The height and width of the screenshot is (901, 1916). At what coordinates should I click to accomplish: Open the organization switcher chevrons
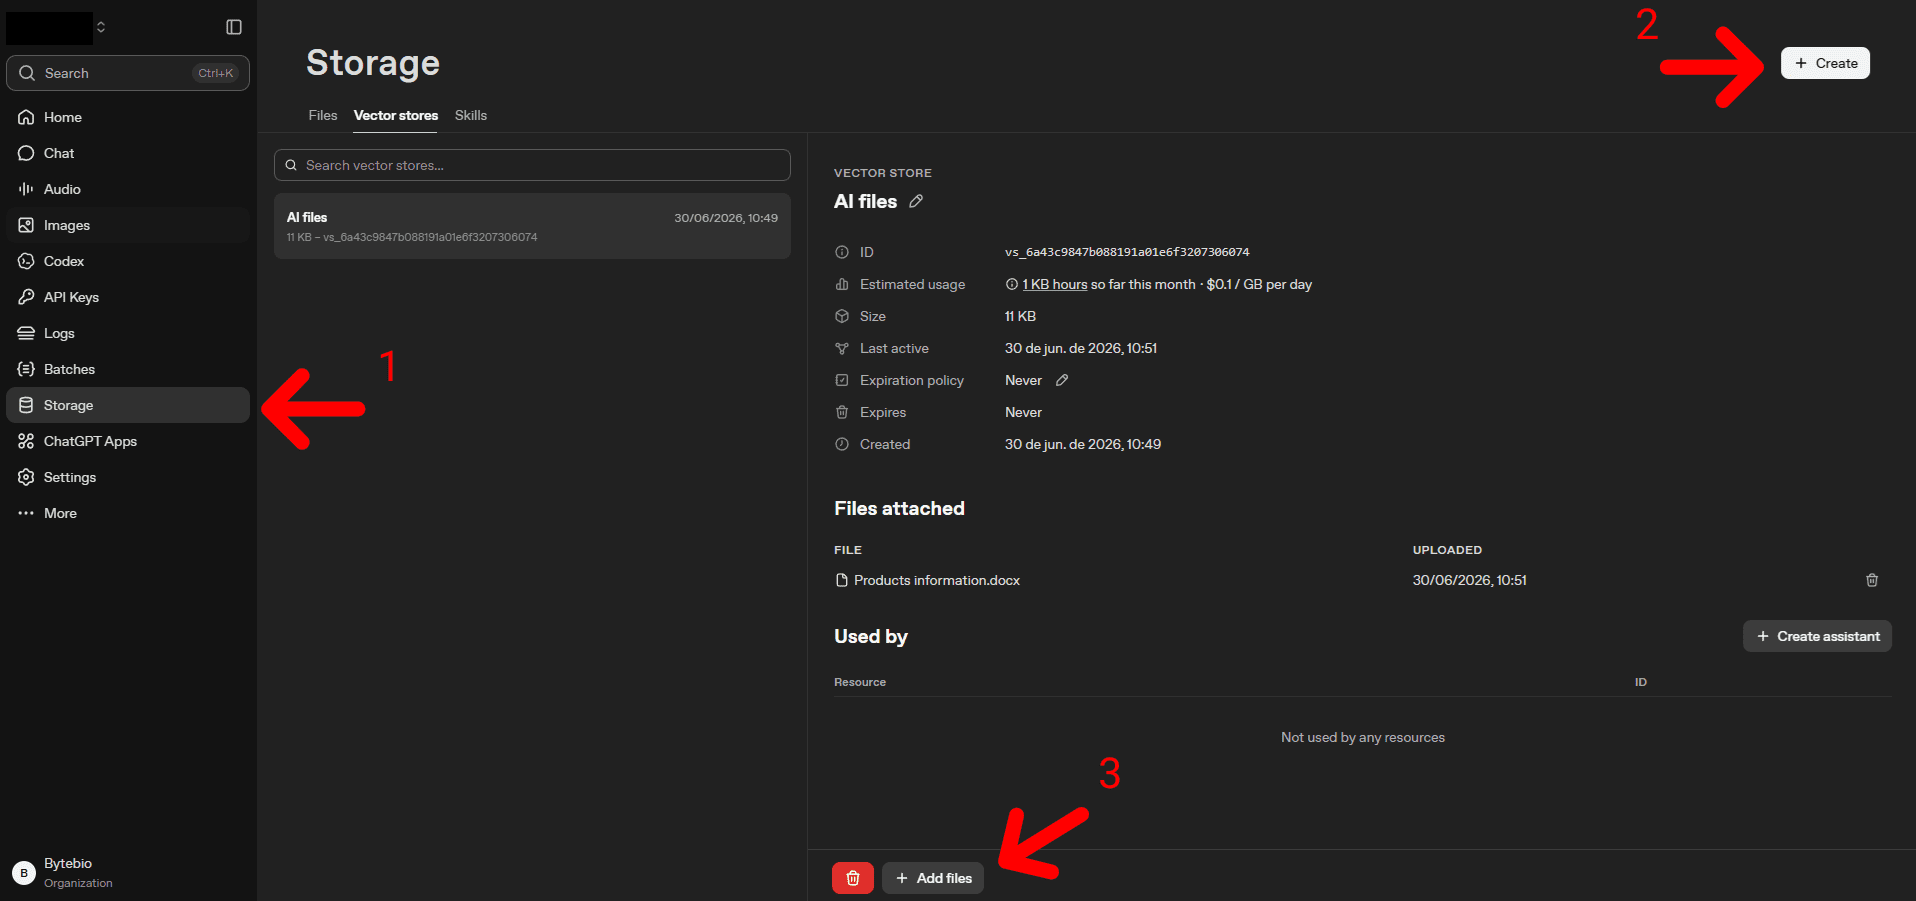click(x=101, y=27)
